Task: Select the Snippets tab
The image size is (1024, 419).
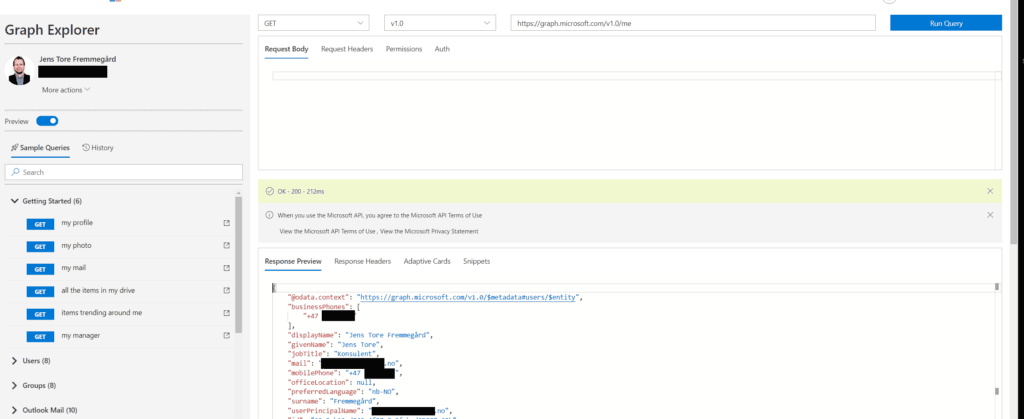Action: (477, 261)
